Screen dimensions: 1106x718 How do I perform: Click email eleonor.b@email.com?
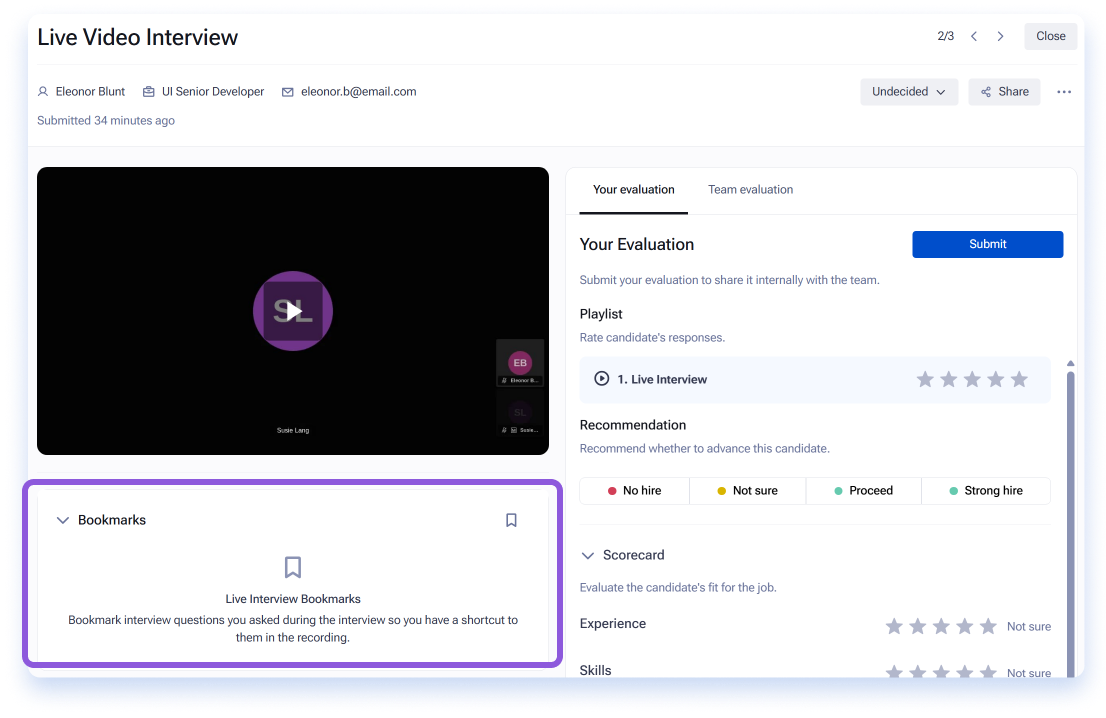coord(358,92)
